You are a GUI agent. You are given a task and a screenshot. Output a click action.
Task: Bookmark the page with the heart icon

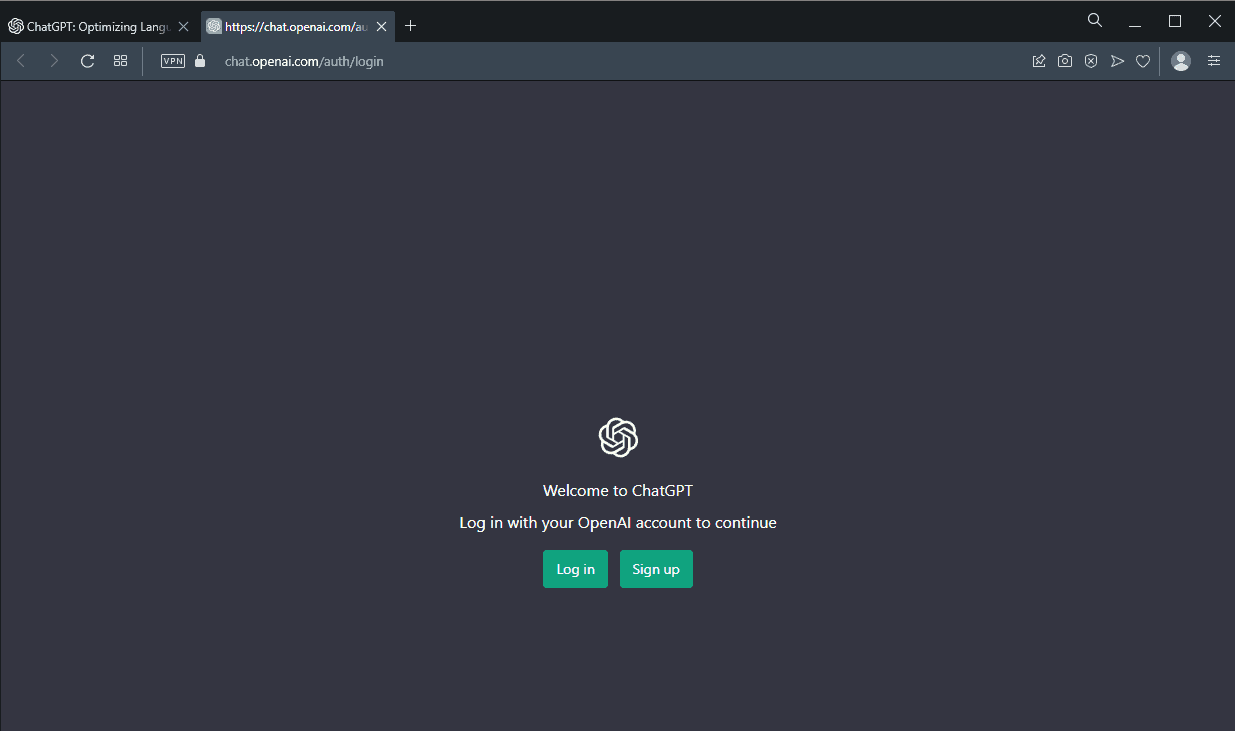click(1143, 61)
